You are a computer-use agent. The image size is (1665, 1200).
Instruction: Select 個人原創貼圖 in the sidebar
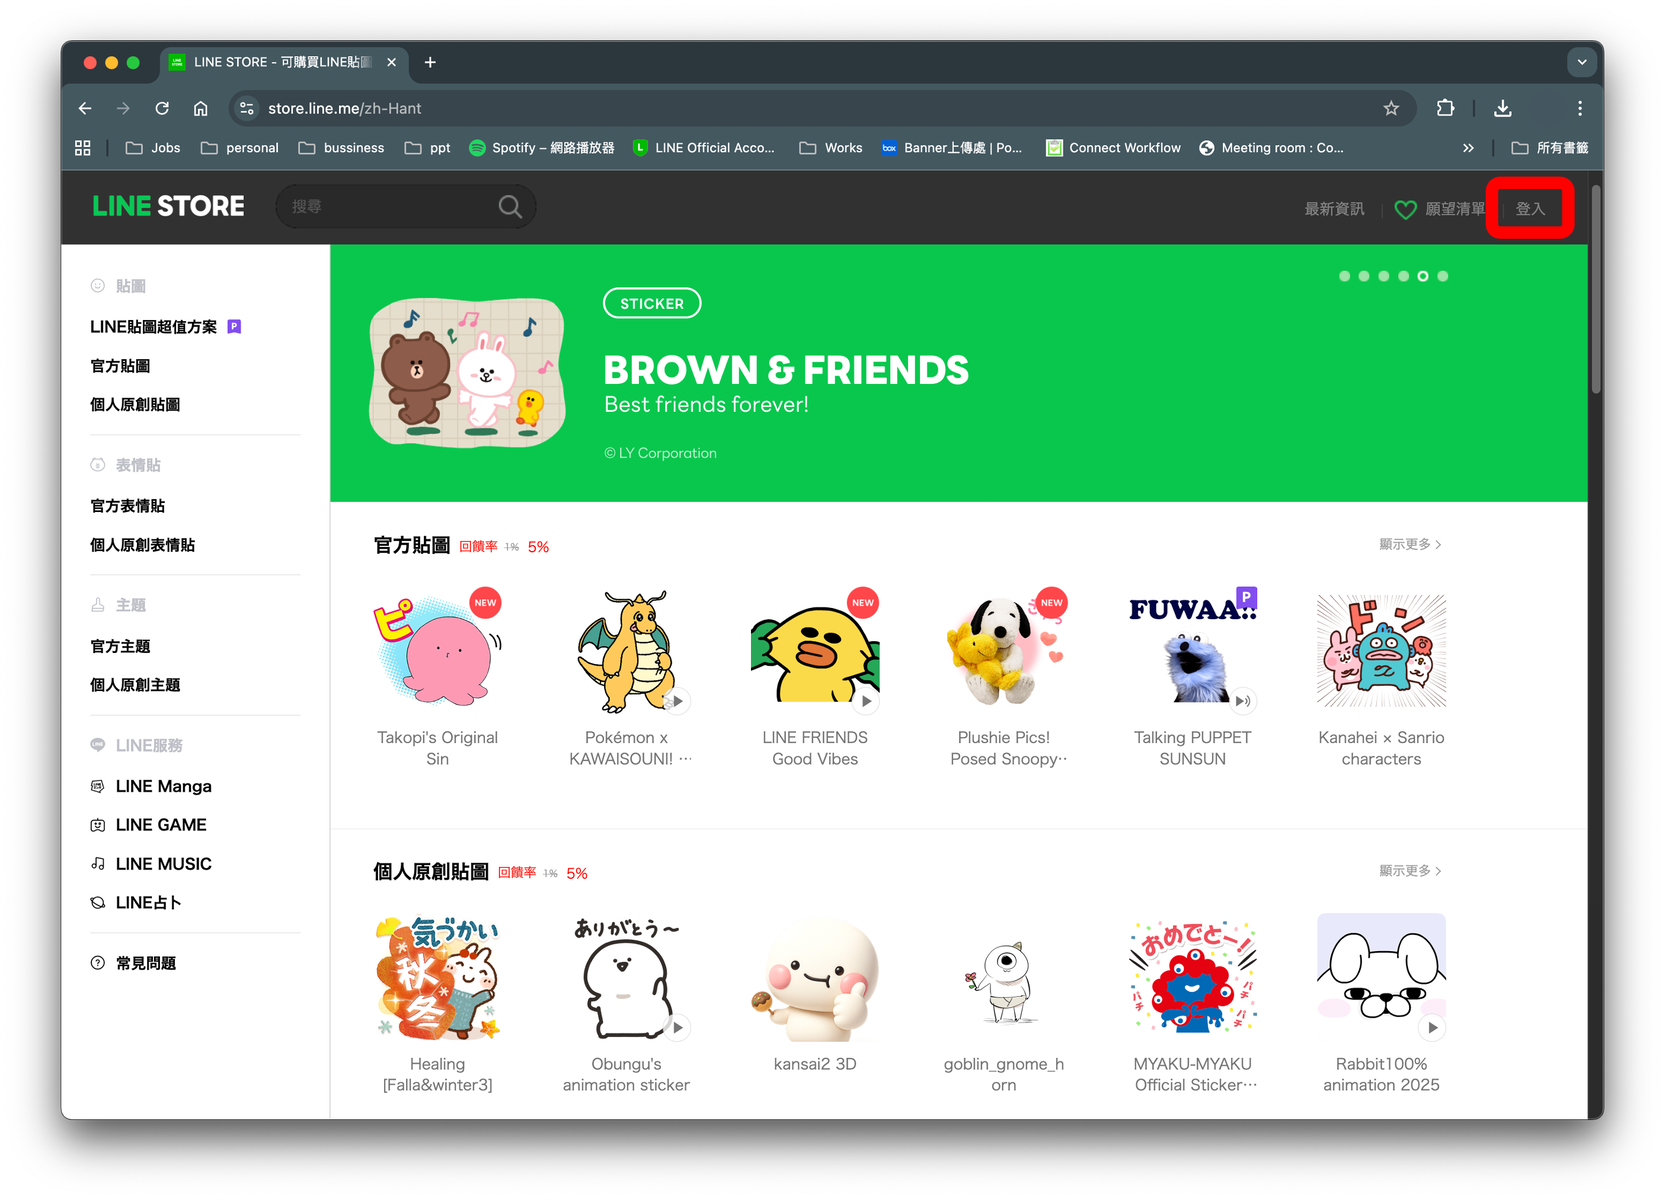point(135,405)
